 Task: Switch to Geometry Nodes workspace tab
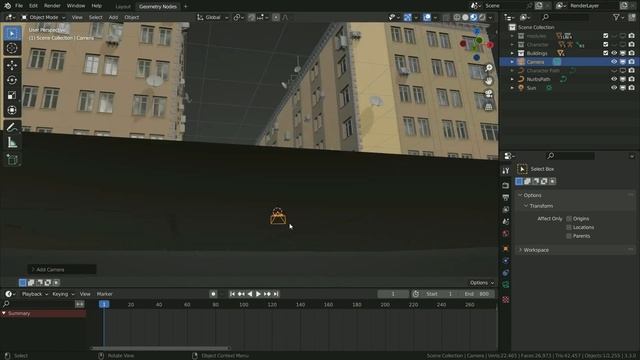click(158, 6)
